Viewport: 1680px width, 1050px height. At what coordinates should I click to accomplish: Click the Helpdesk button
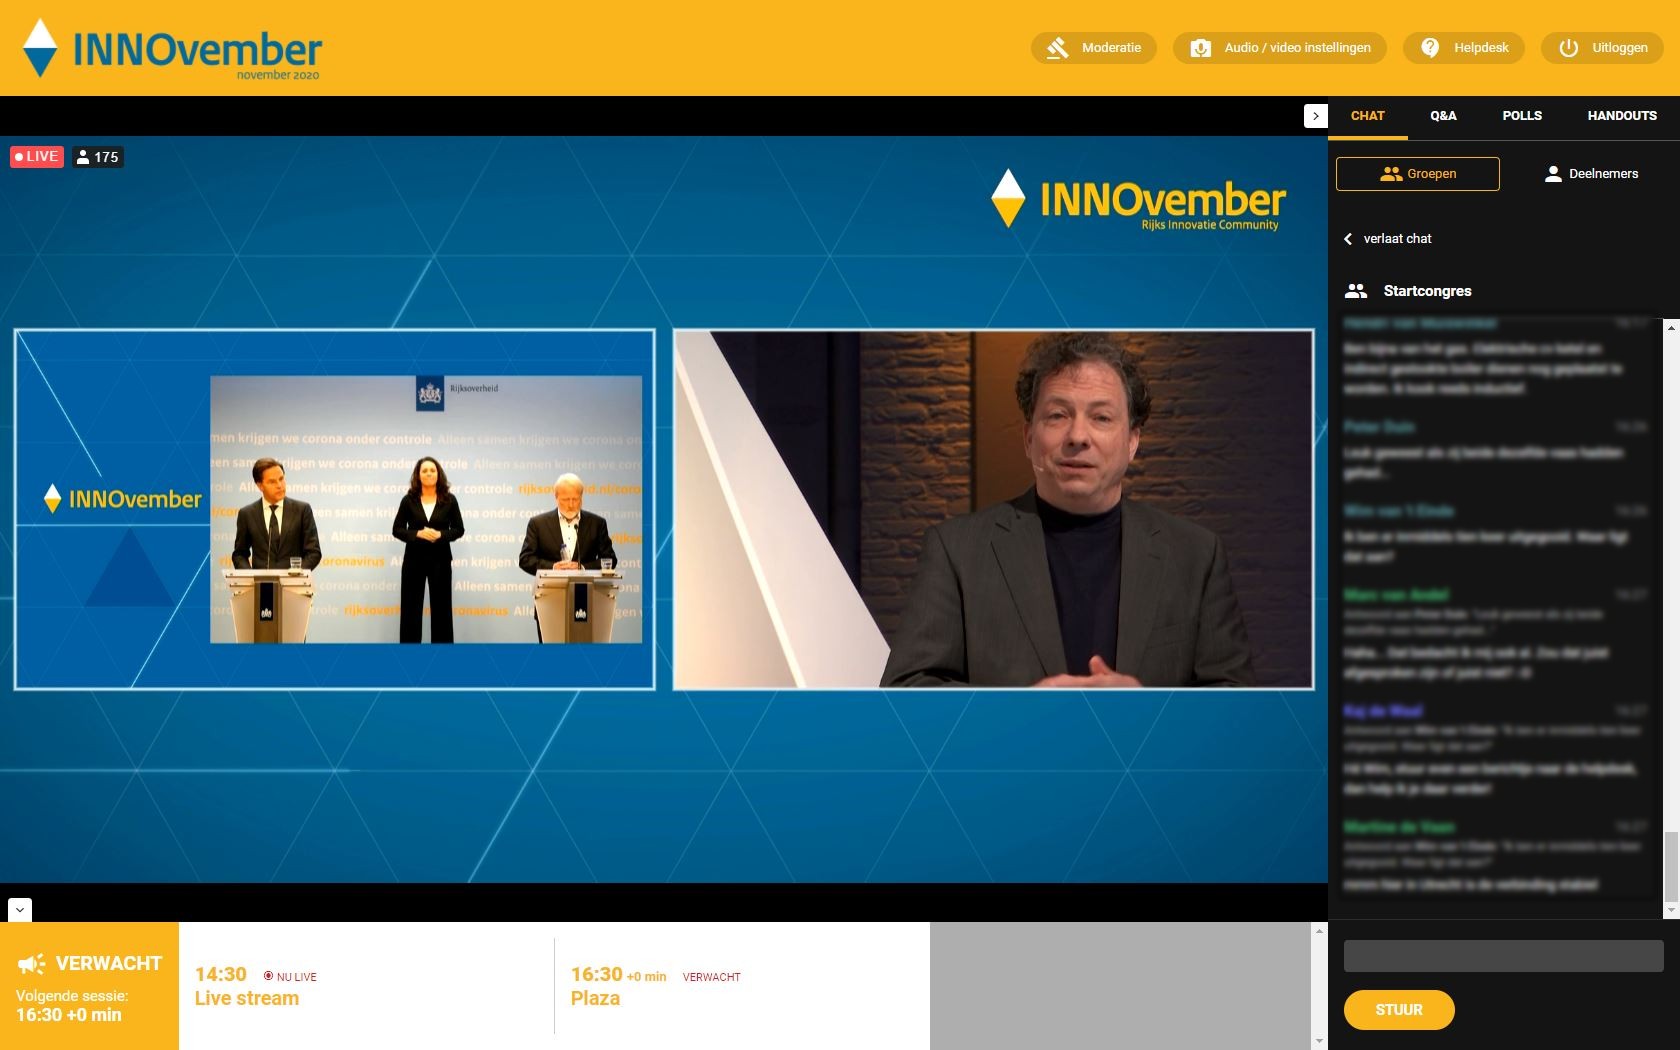(1464, 48)
